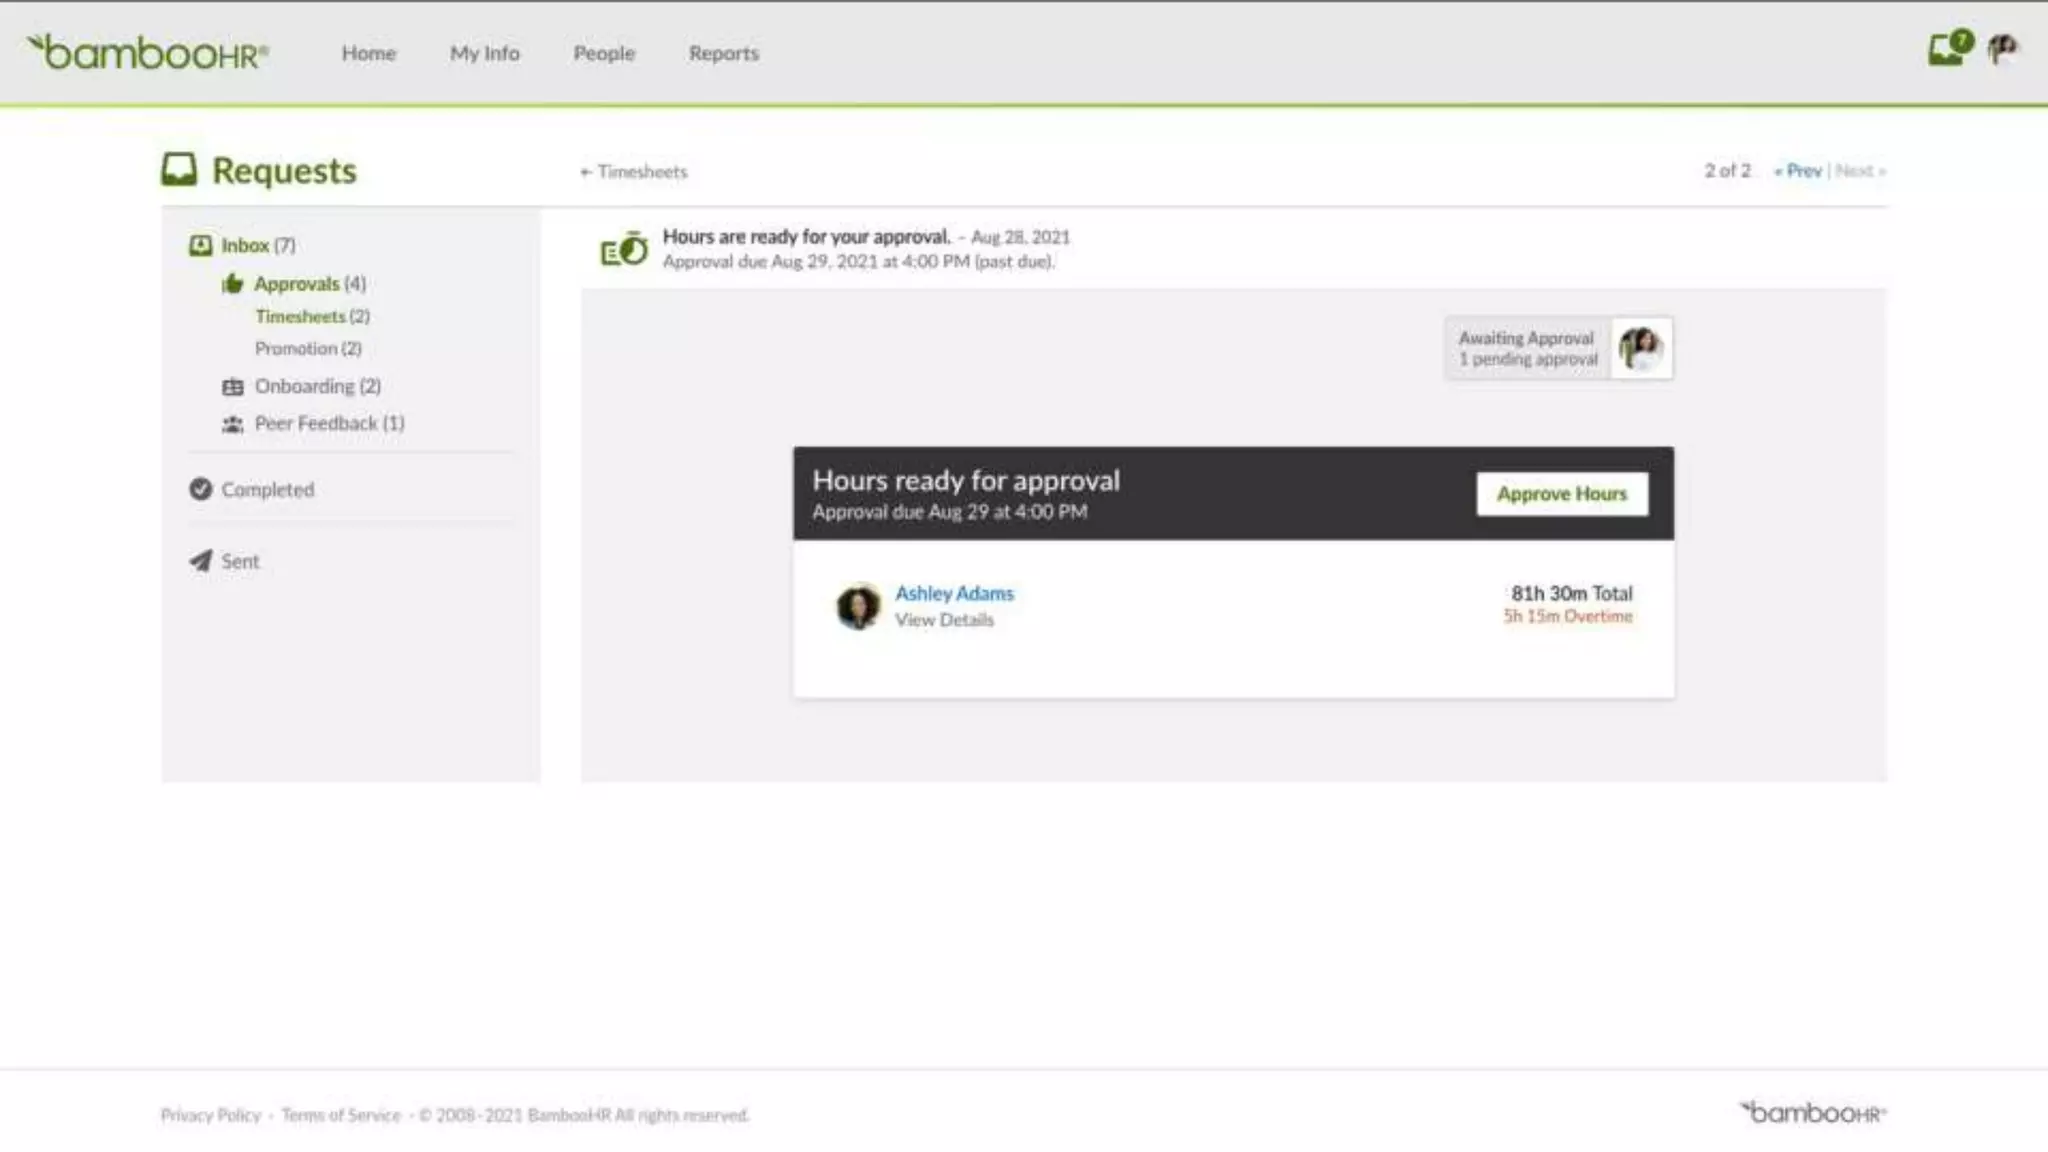Click the Approvals thumbs-up icon

click(233, 284)
